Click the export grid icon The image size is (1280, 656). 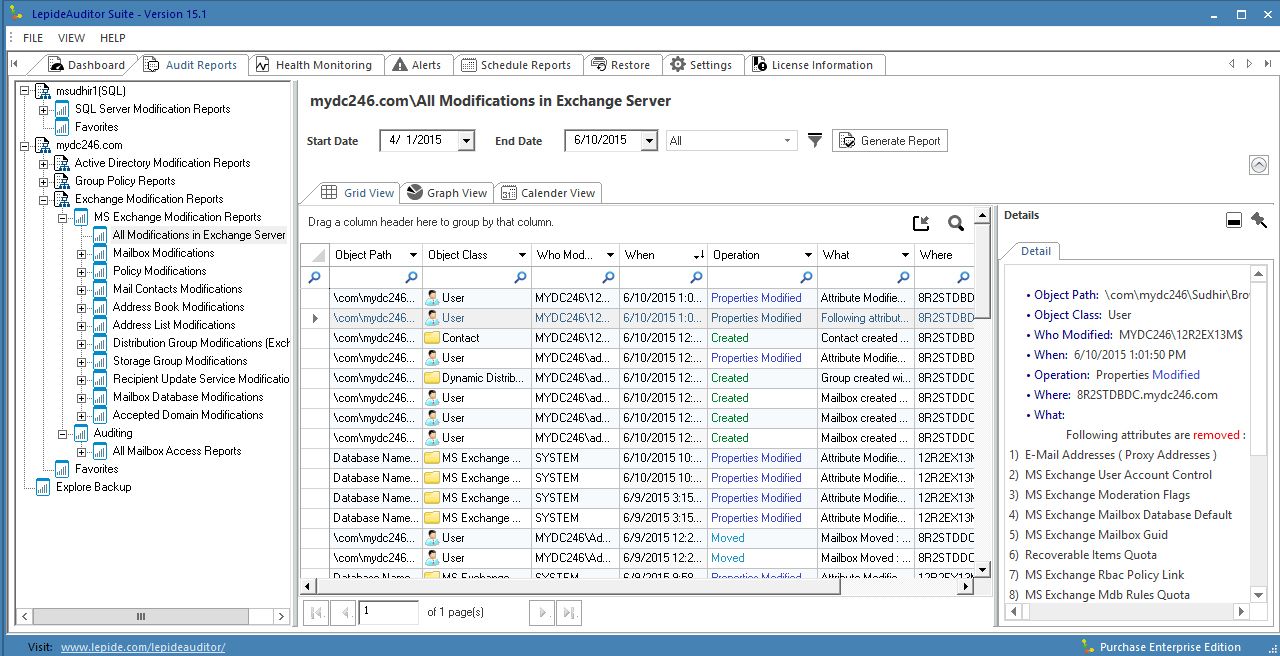(921, 223)
